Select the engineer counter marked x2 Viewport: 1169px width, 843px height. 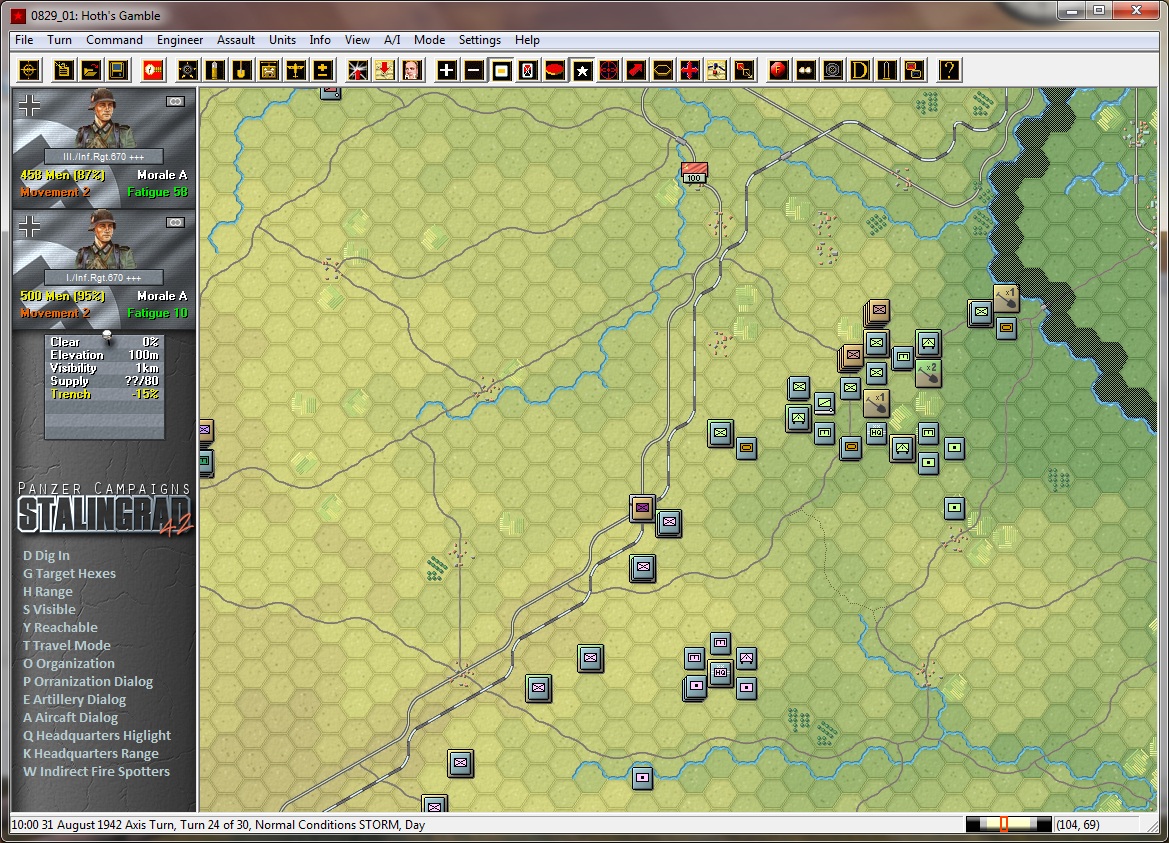tap(929, 373)
